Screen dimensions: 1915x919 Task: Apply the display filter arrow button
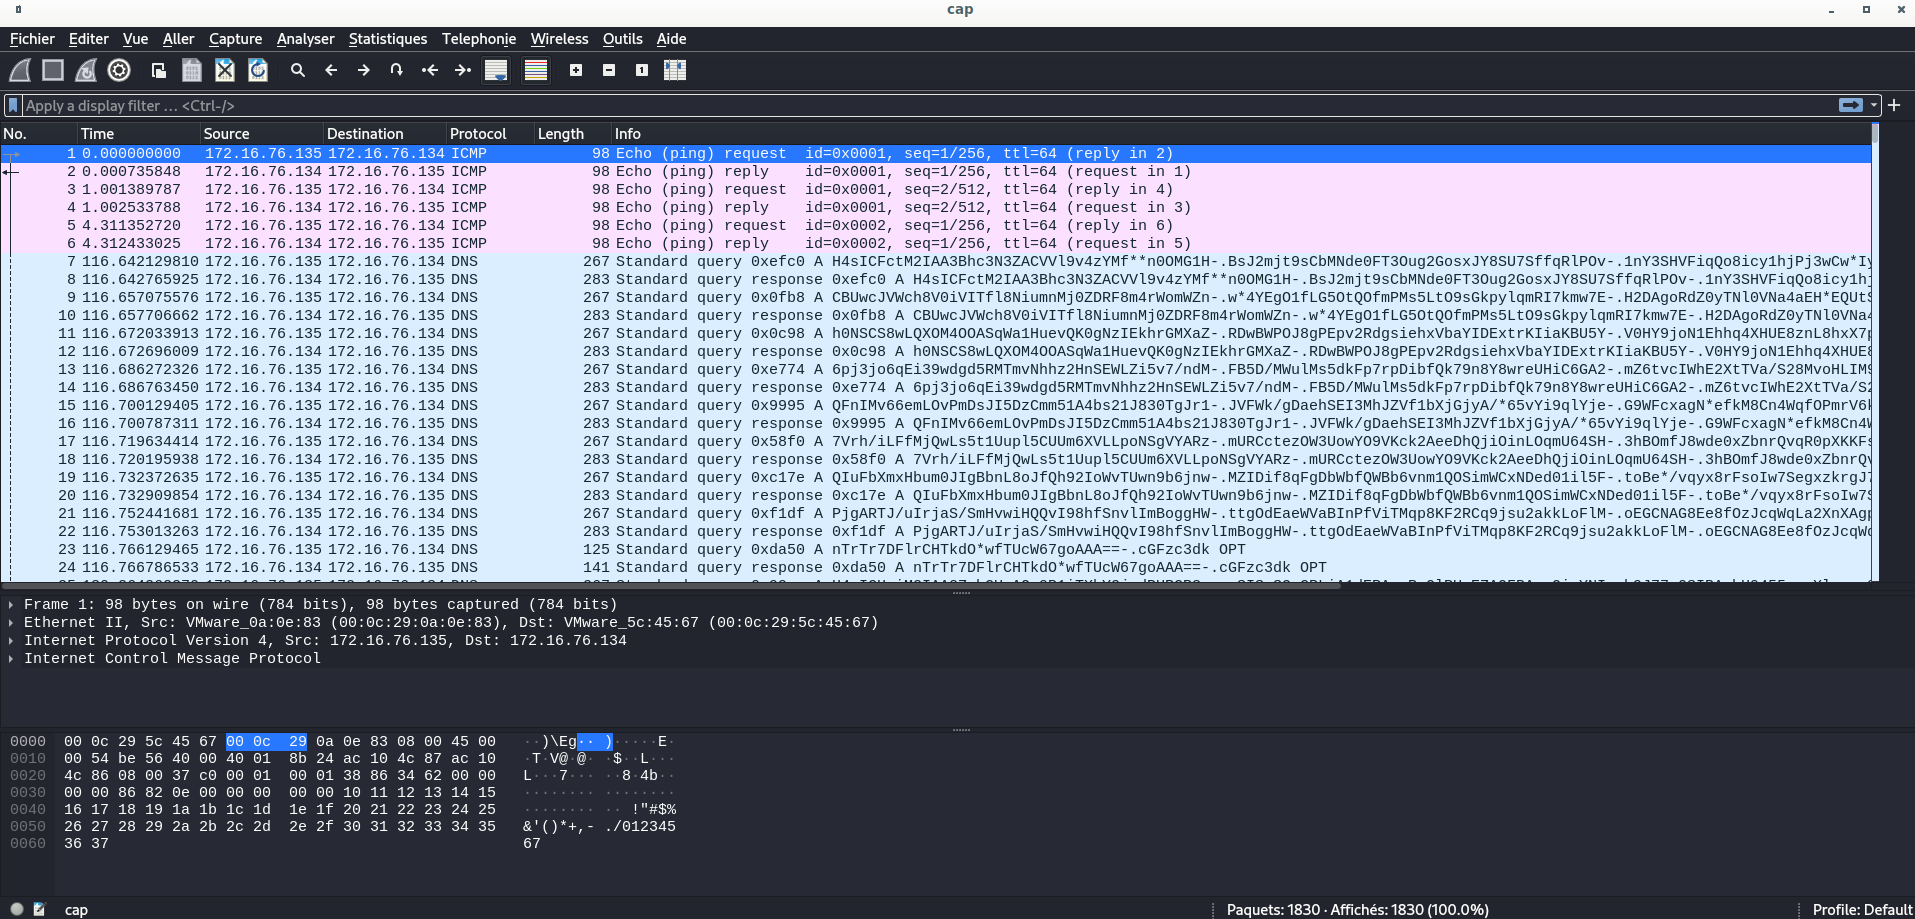tap(1851, 105)
